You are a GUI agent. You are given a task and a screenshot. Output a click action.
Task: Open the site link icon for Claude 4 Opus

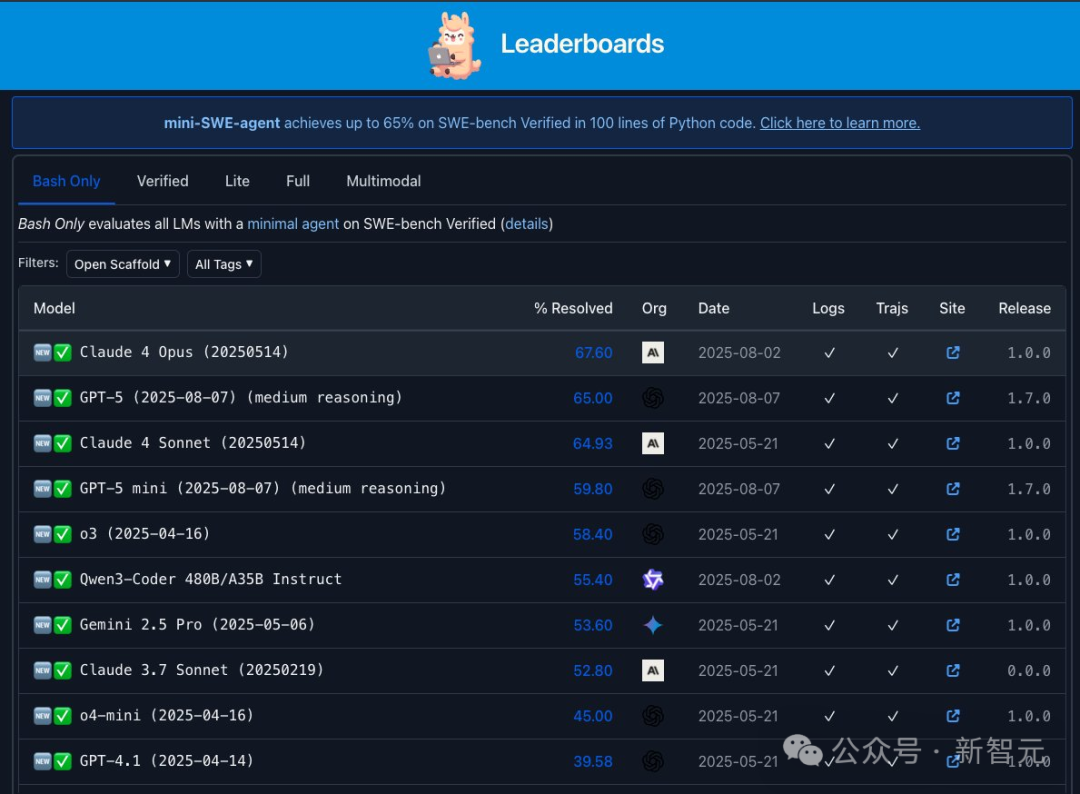[953, 353]
